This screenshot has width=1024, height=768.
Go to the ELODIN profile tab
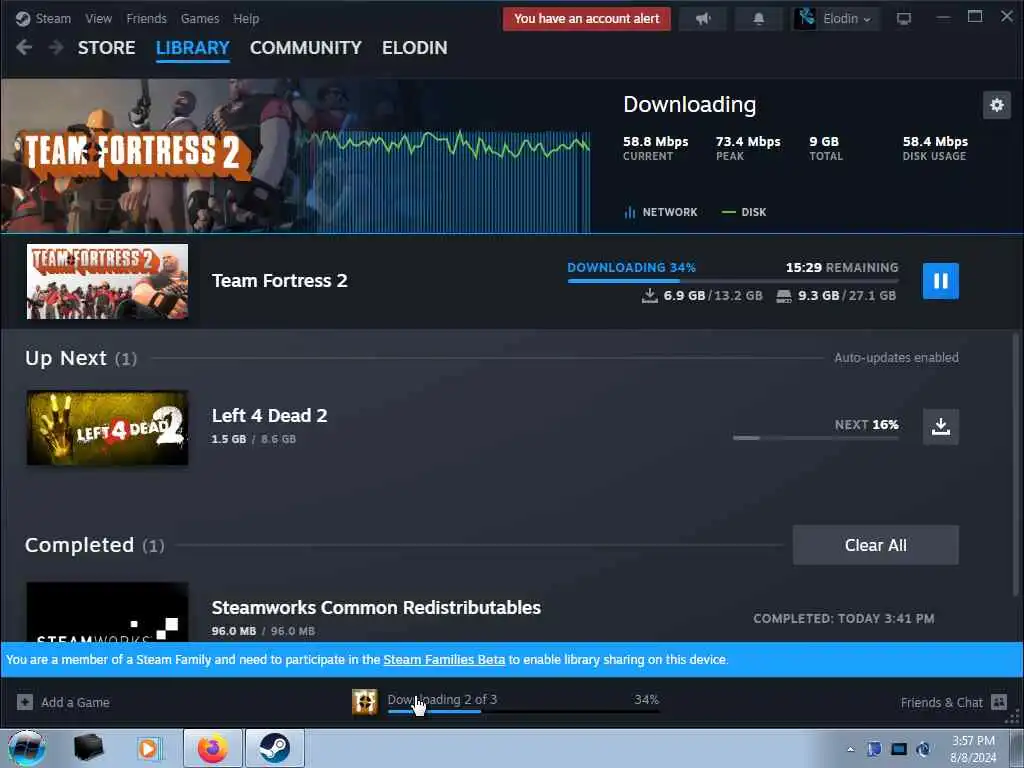click(415, 48)
